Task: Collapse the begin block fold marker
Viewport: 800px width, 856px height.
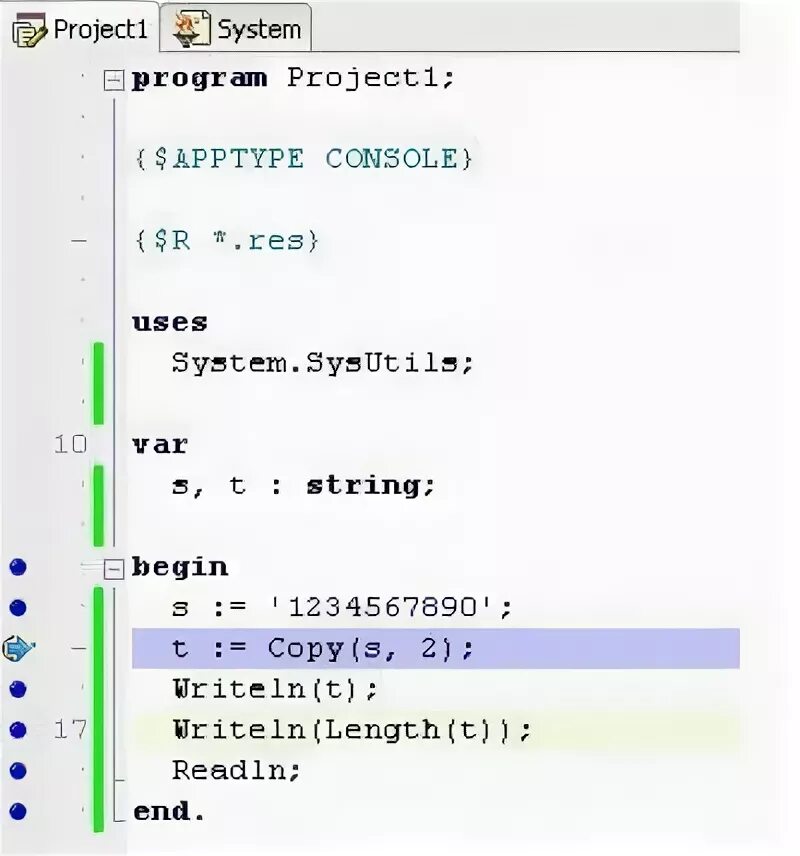Action: coord(115,568)
